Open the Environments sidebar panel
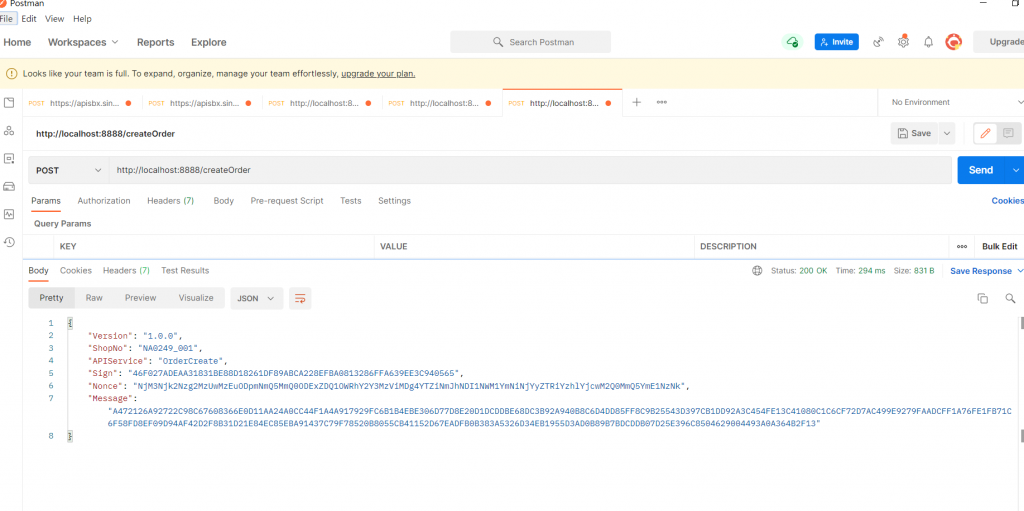This screenshot has height=511, width=1024. click(x=9, y=158)
